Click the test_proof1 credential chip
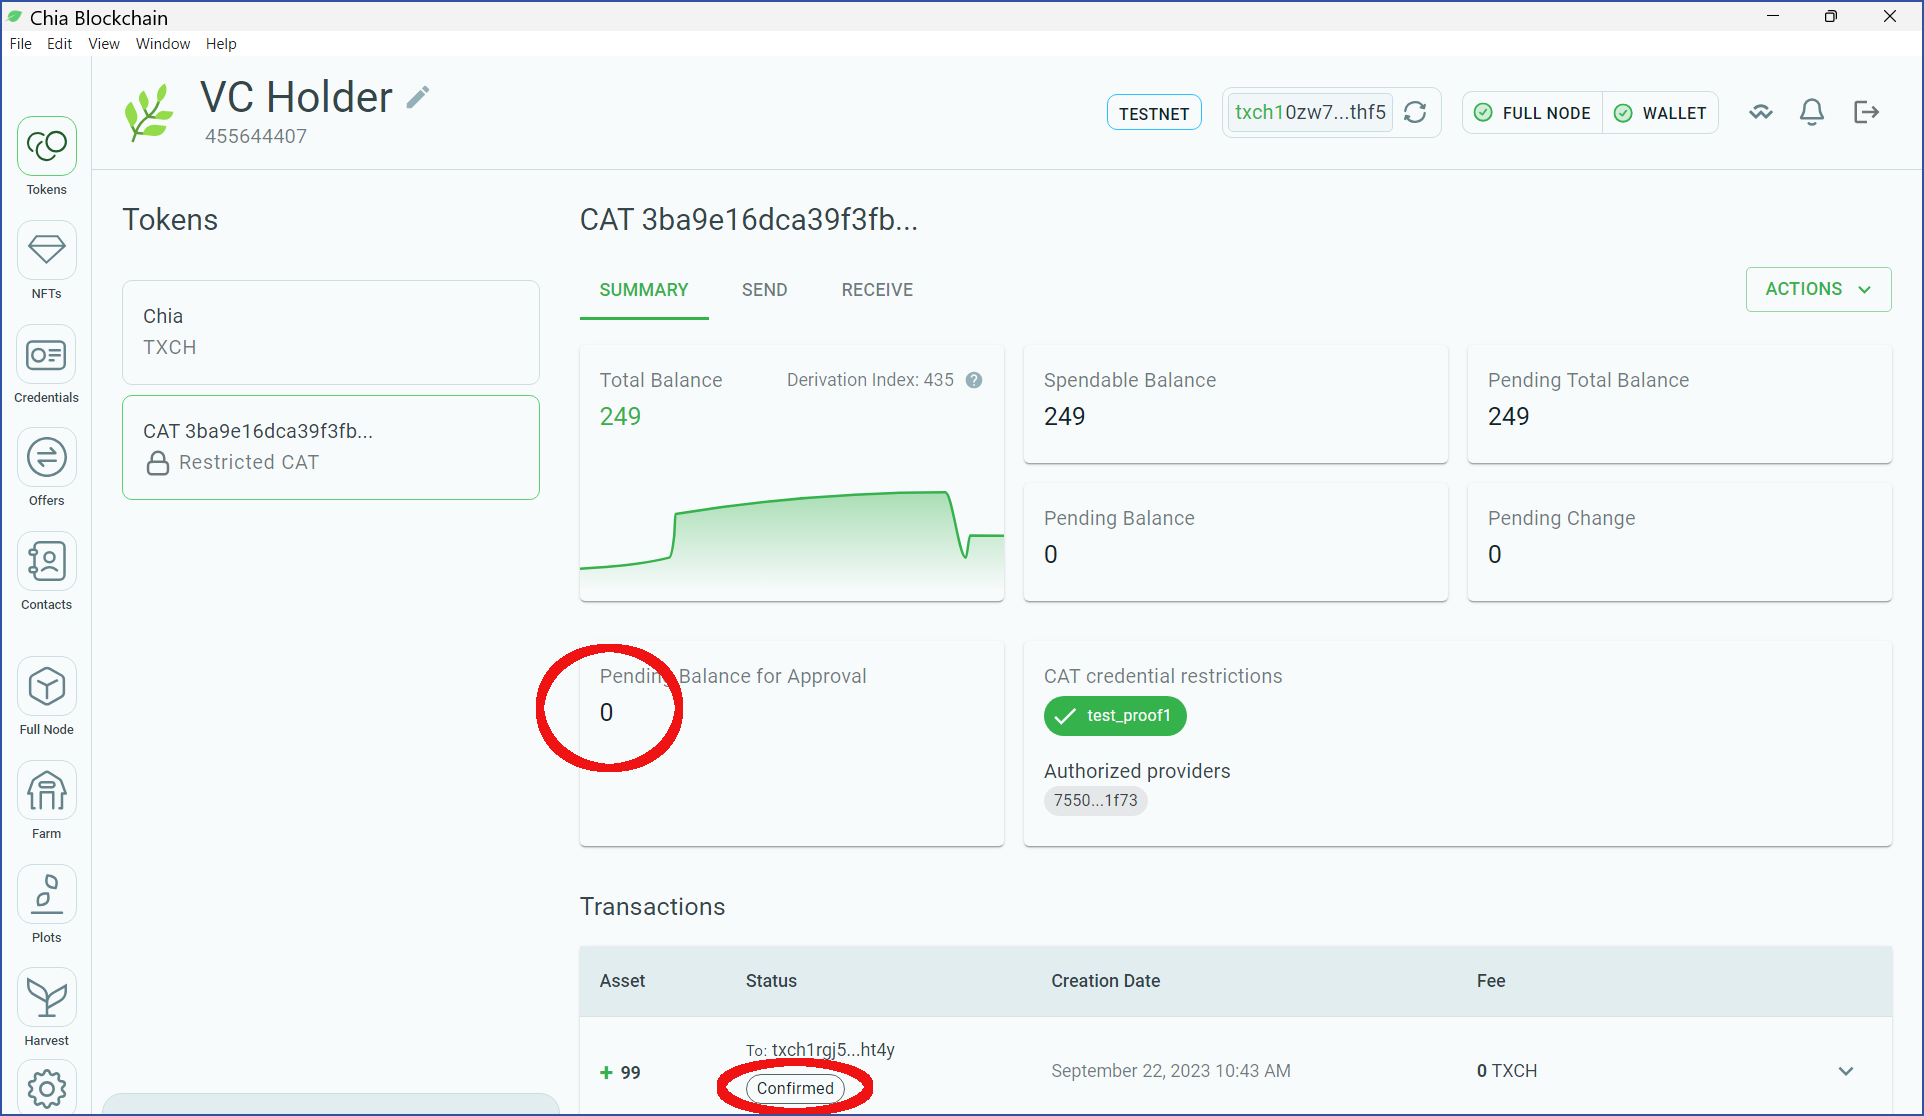 [1115, 716]
